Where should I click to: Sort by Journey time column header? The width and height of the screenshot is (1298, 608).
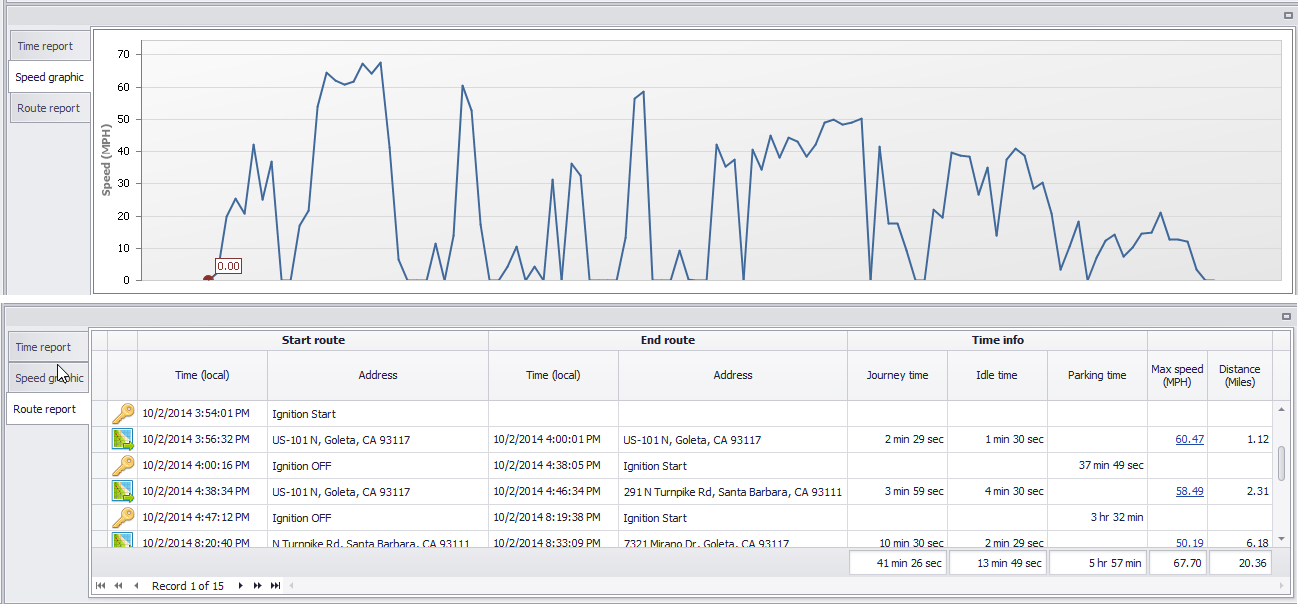click(x=897, y=375)
